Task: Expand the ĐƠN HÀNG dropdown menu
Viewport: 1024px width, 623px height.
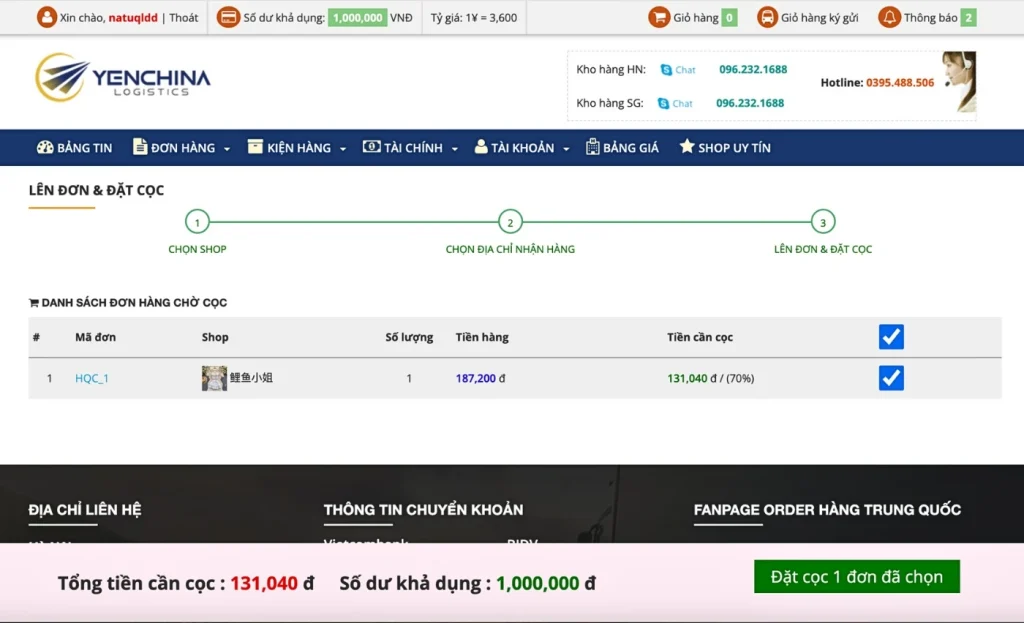Action: tap(181, 148)
